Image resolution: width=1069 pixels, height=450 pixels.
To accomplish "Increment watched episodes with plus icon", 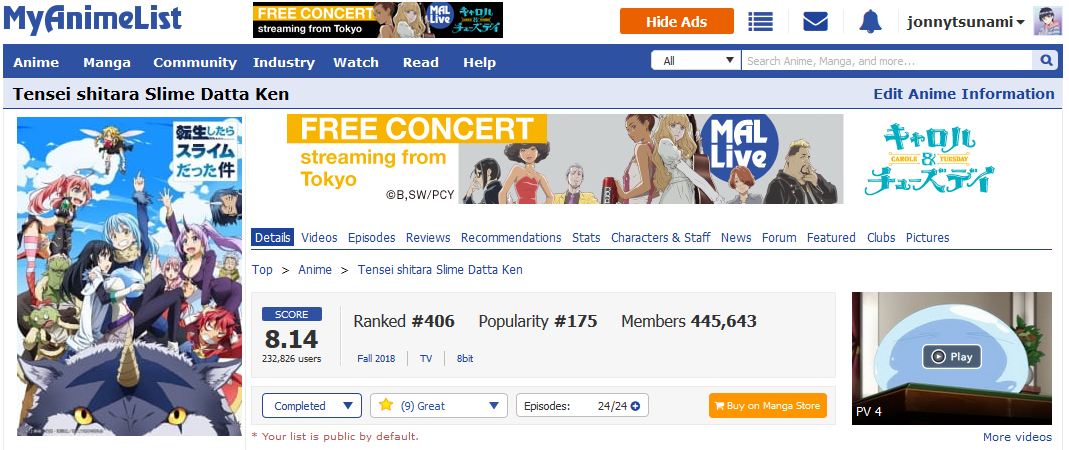I will (x=635, y=406).
